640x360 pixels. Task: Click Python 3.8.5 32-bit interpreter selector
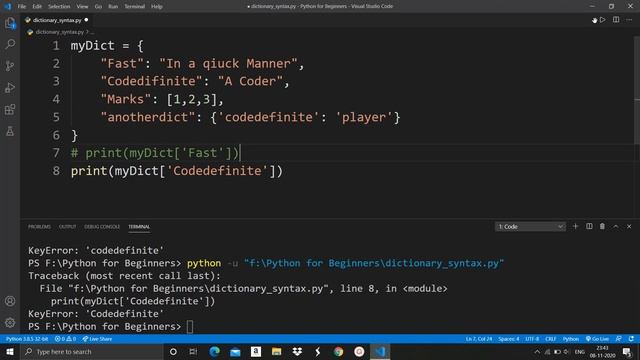[27, 339]
